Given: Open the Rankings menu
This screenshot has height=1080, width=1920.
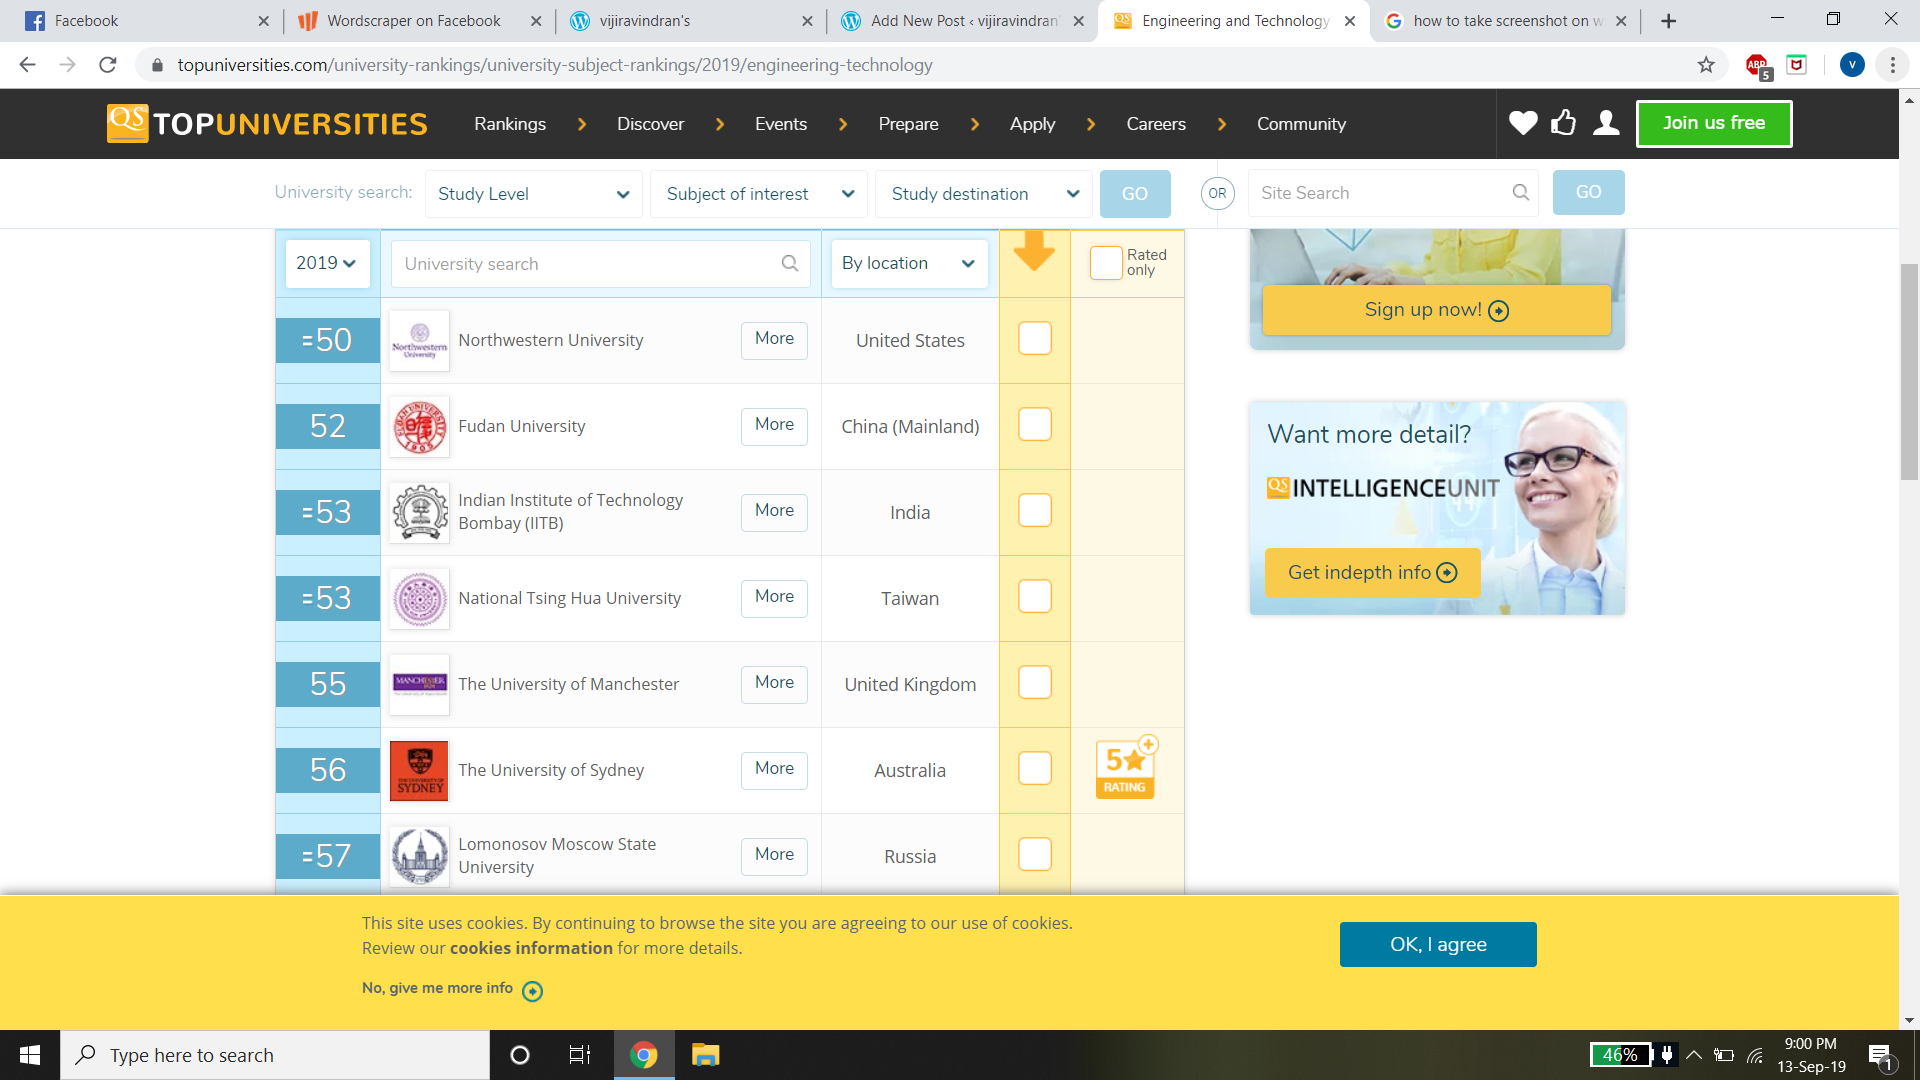Looking at the screenshot, I should point(510,124).
